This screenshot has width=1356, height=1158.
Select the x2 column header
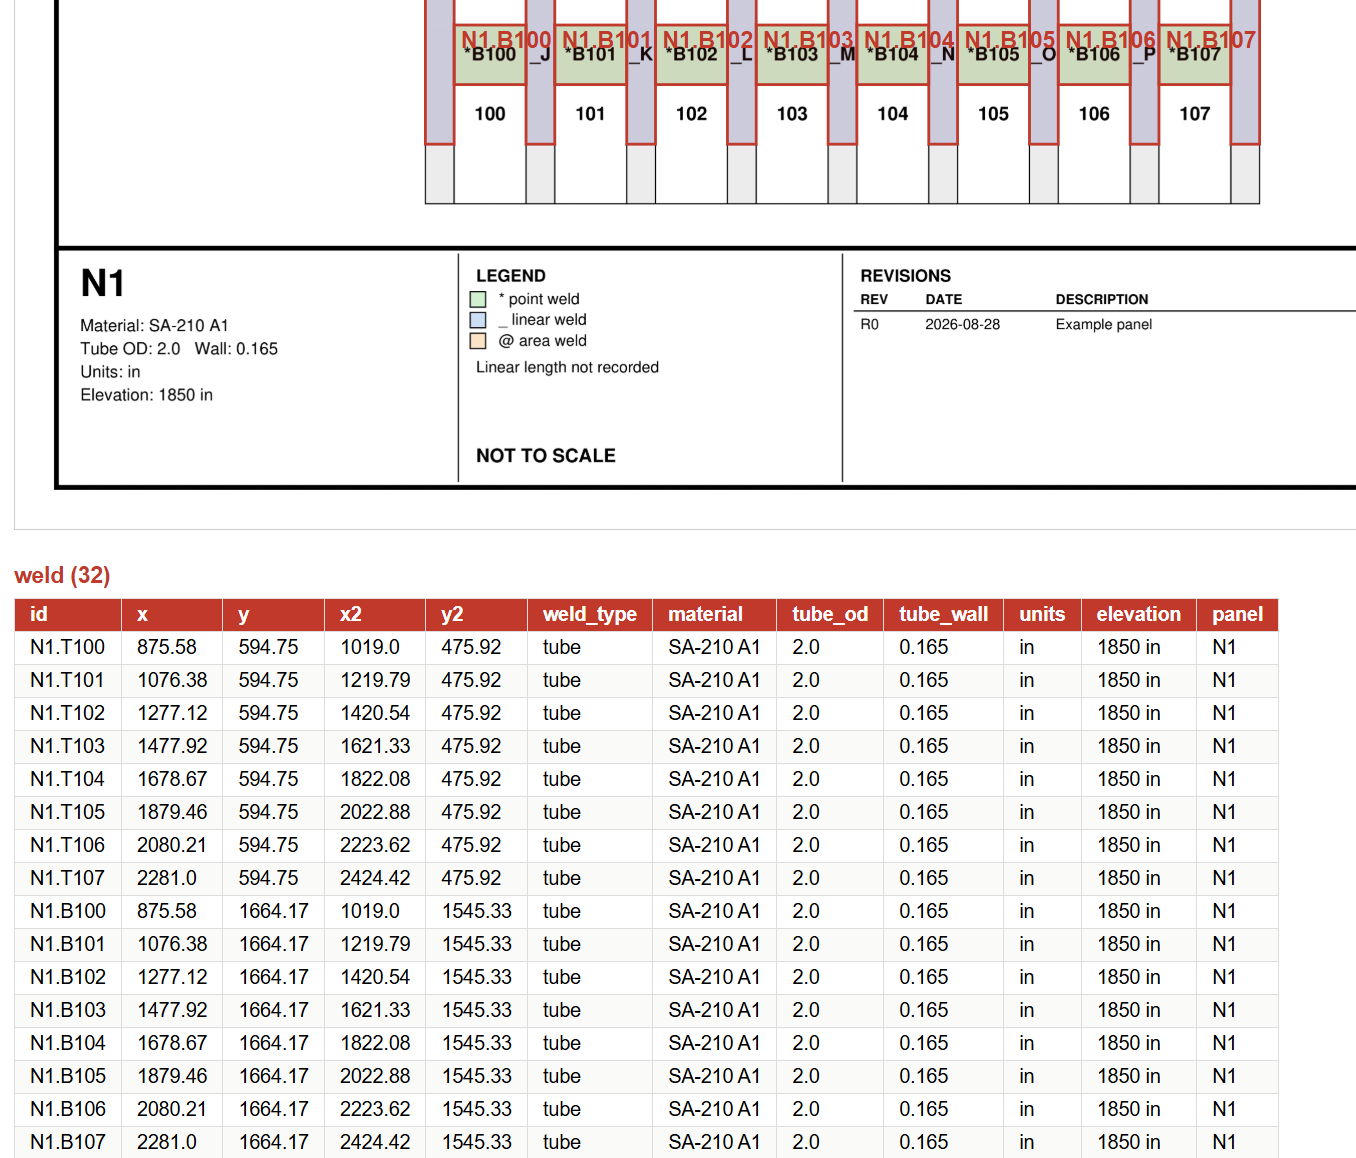point(375,614)
